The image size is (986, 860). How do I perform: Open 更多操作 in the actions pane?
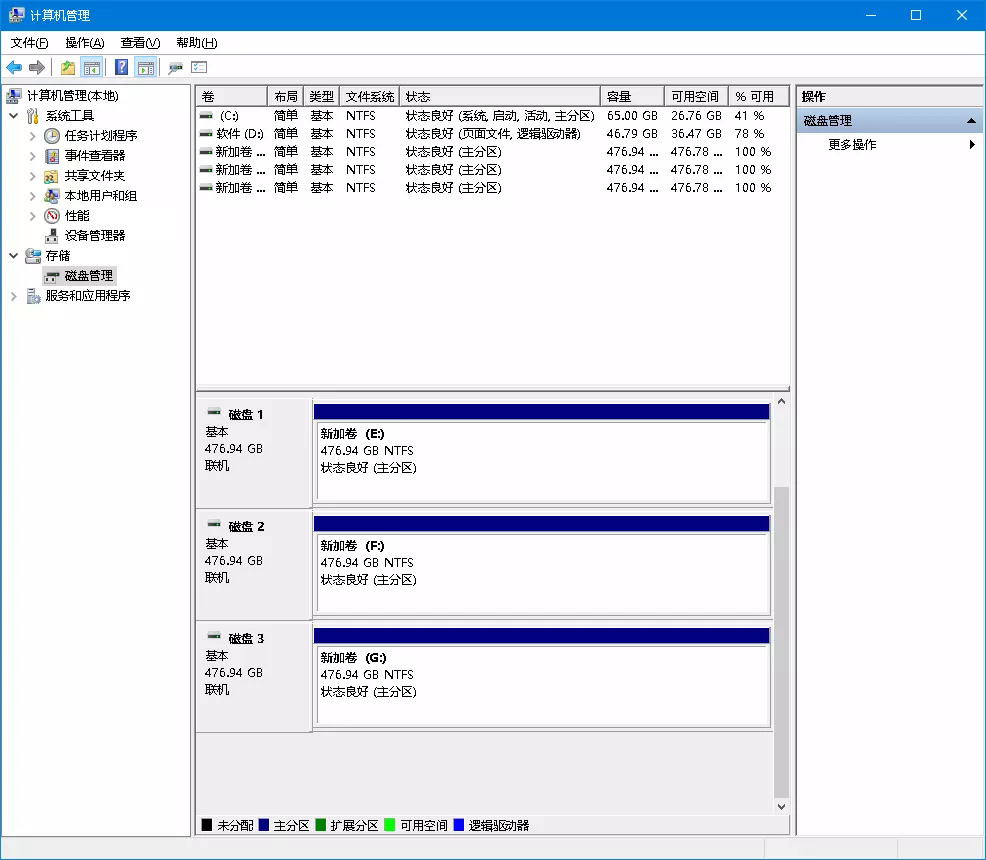click(x=852, y=144)
